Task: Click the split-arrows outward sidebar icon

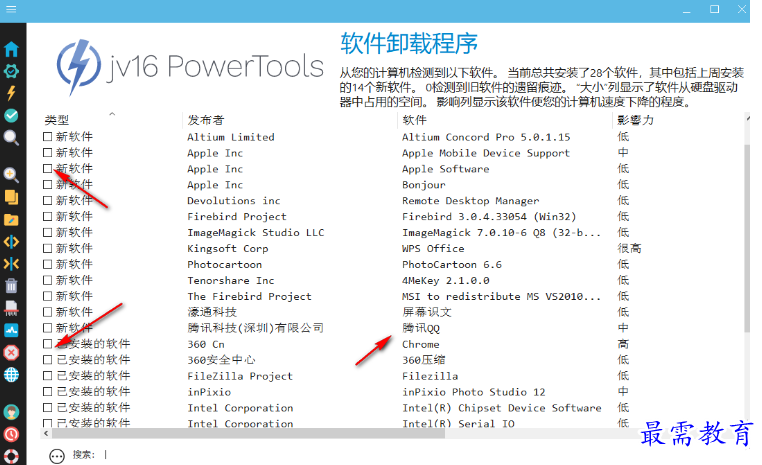Action: point(11,241)
